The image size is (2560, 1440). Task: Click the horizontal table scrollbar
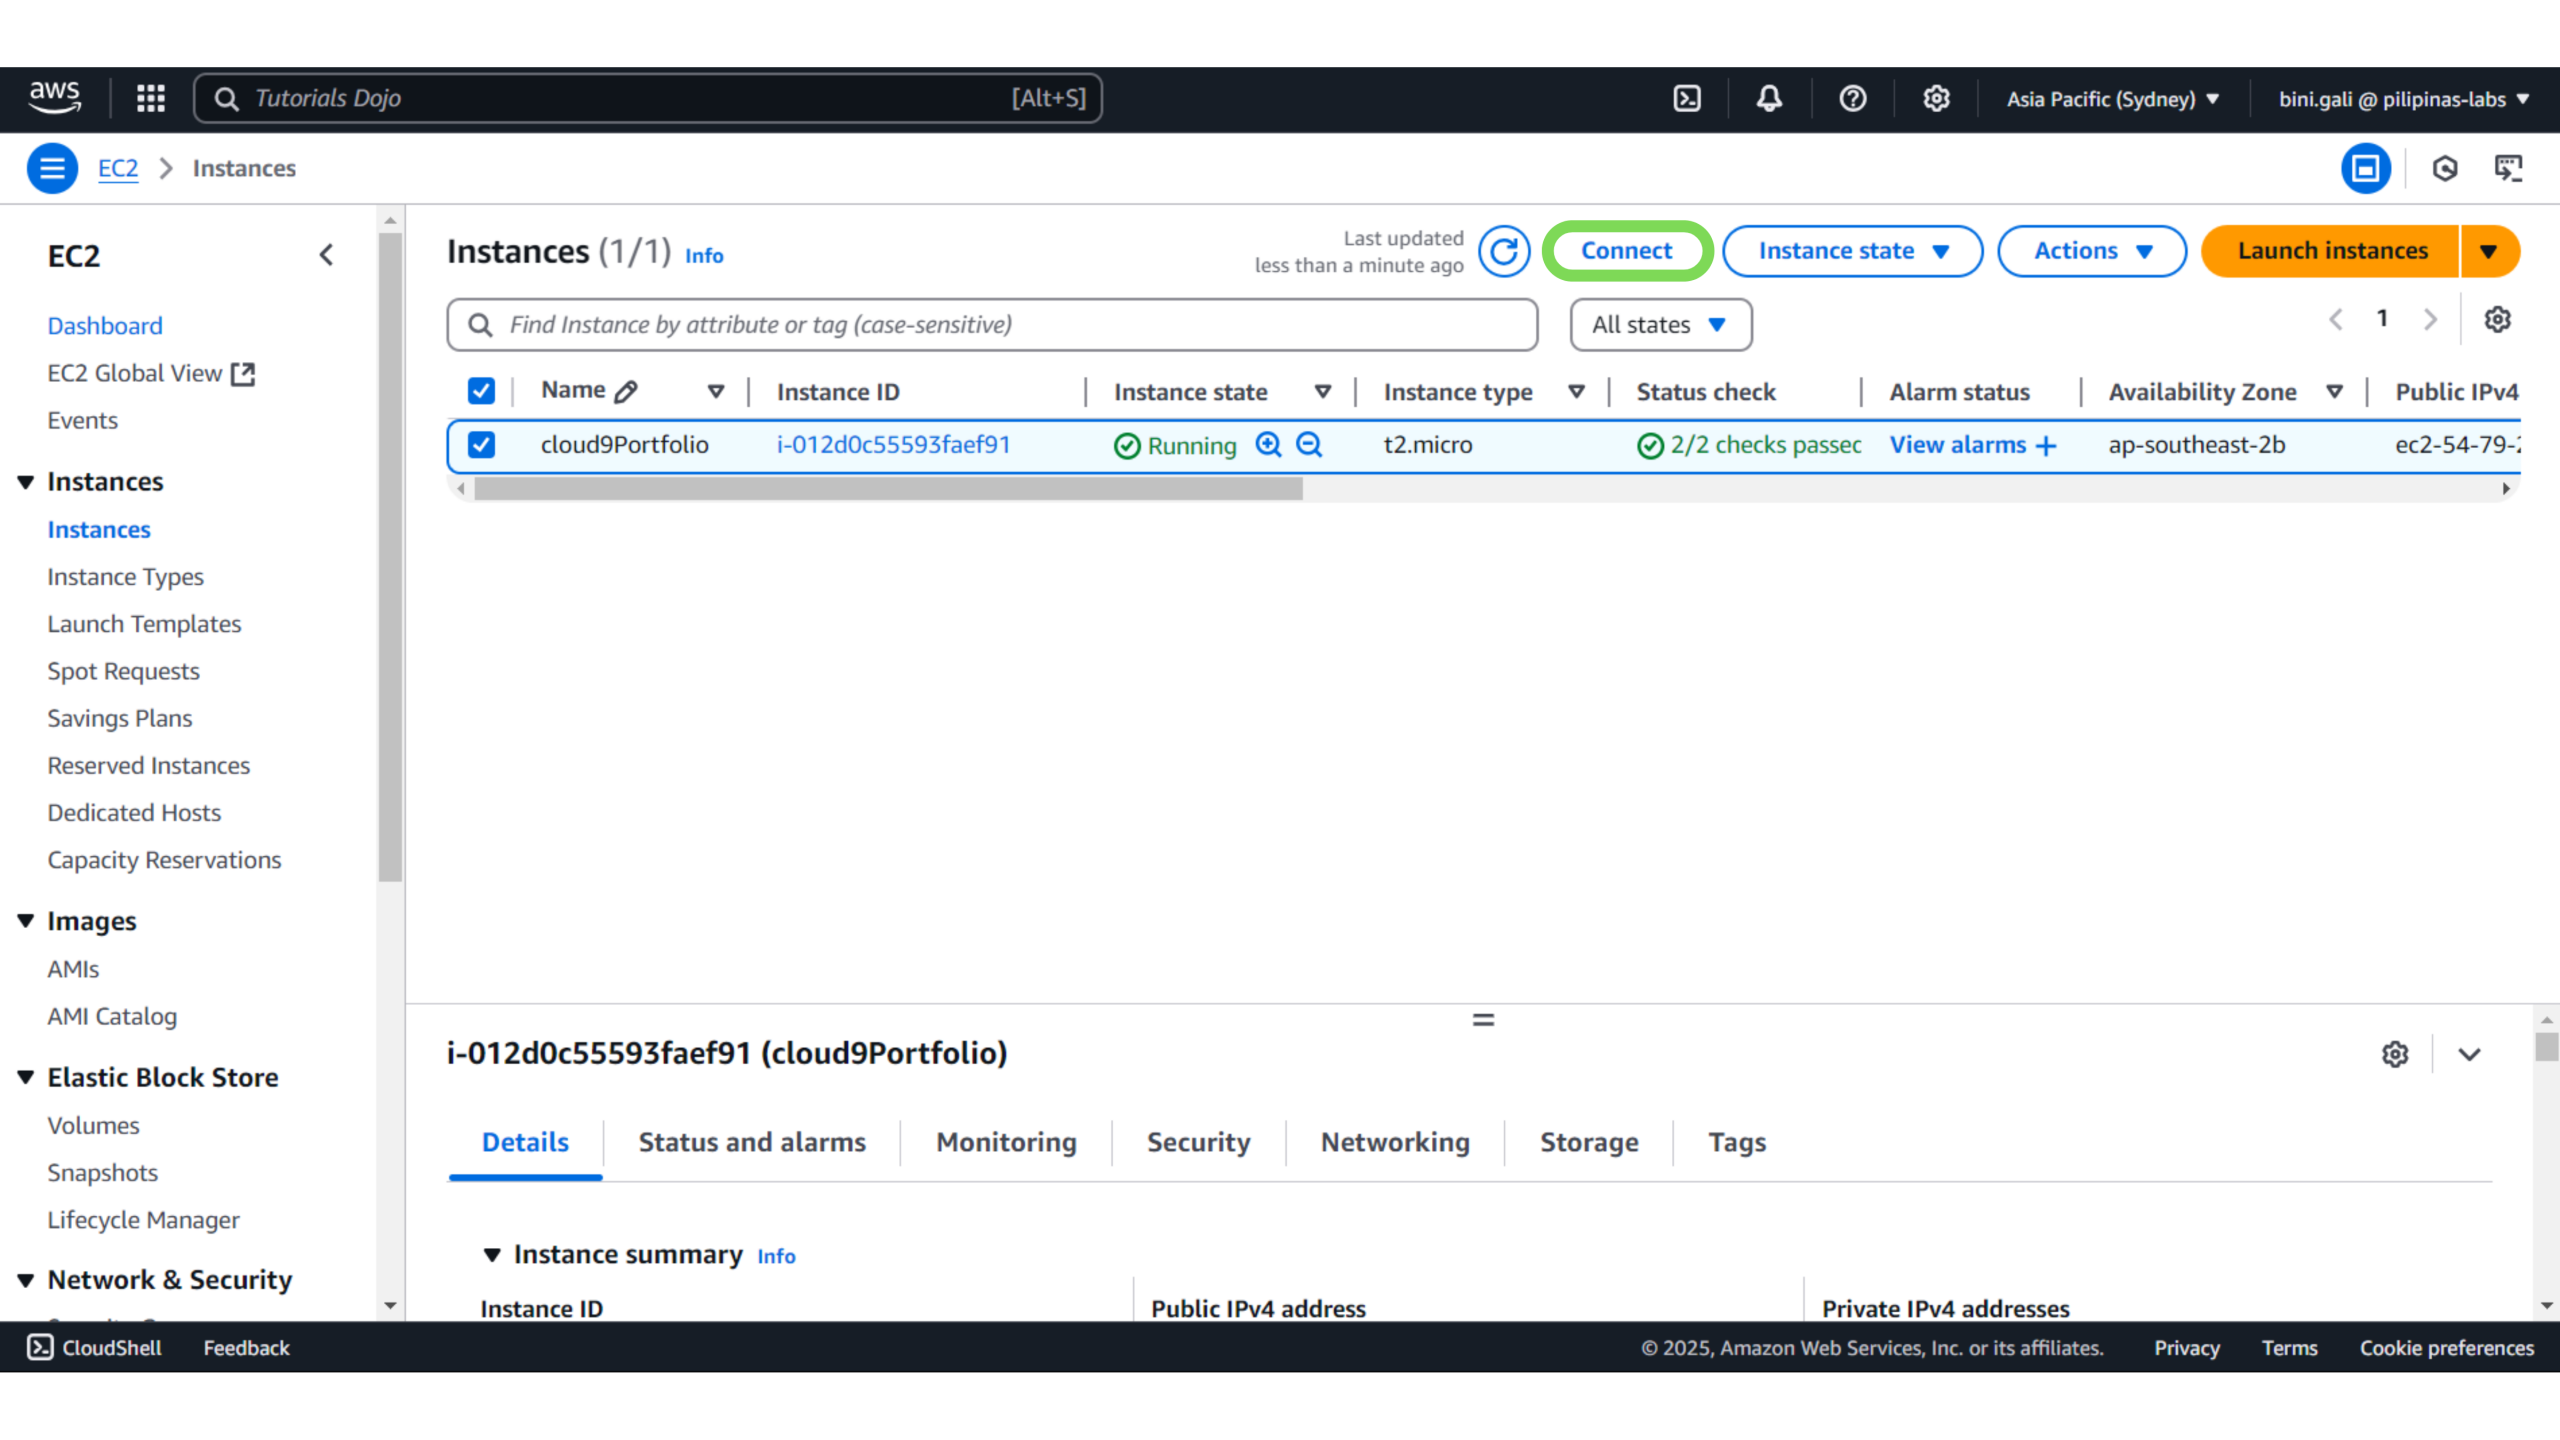888,489
